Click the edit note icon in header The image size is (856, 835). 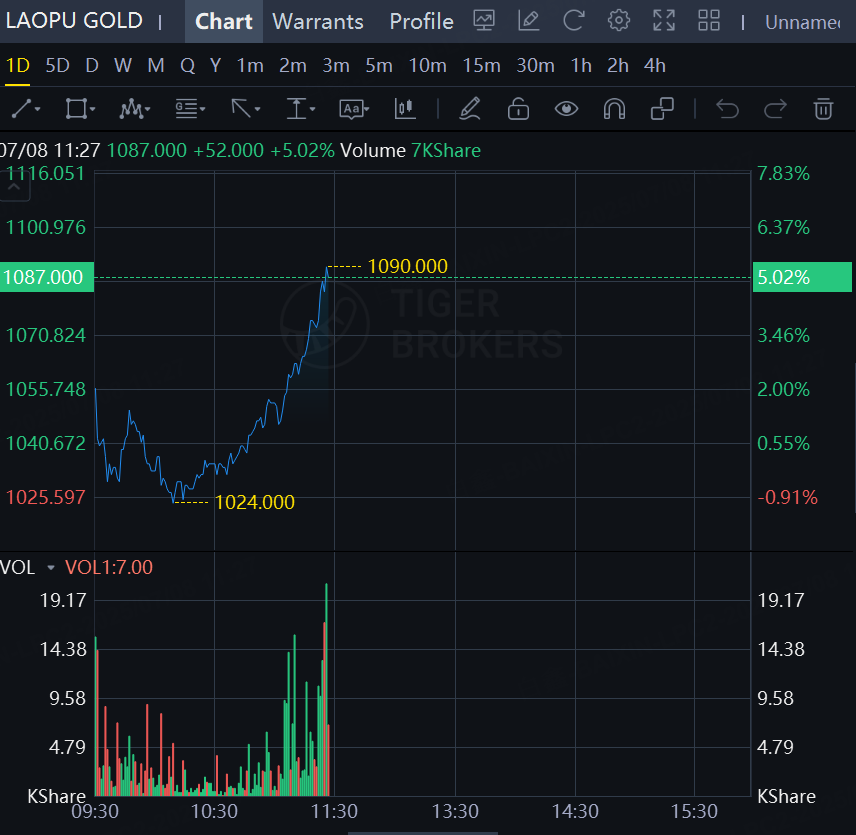tap(528, 21)
